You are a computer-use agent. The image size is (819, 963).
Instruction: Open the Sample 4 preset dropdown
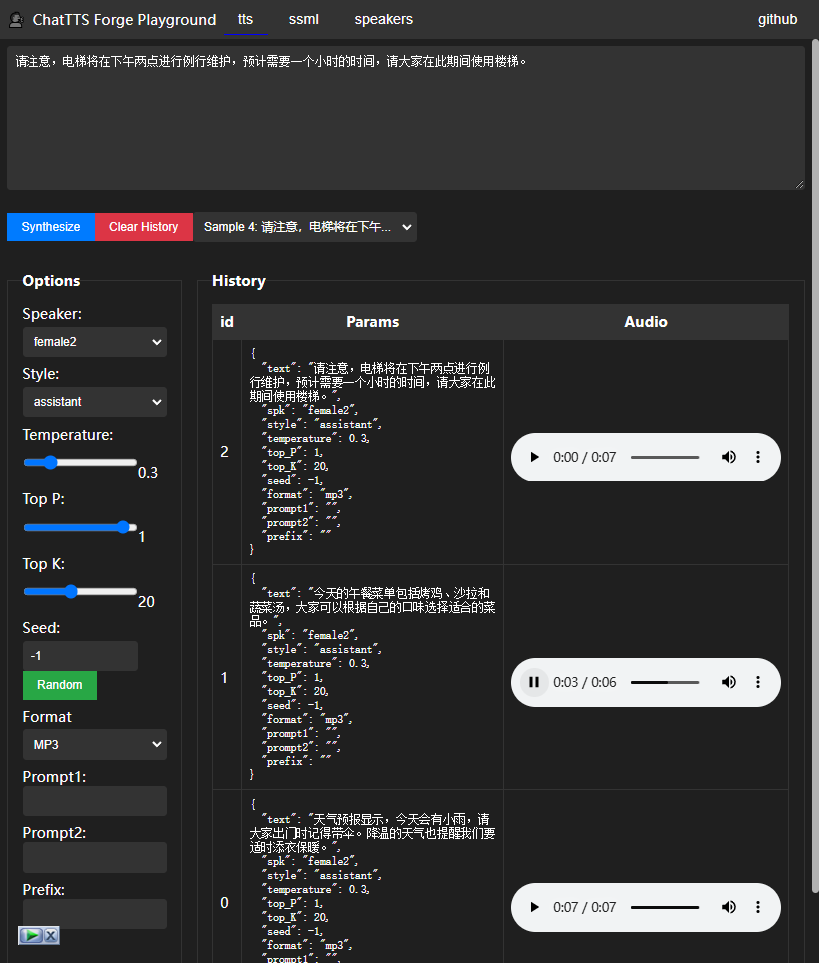click(305, 227)
